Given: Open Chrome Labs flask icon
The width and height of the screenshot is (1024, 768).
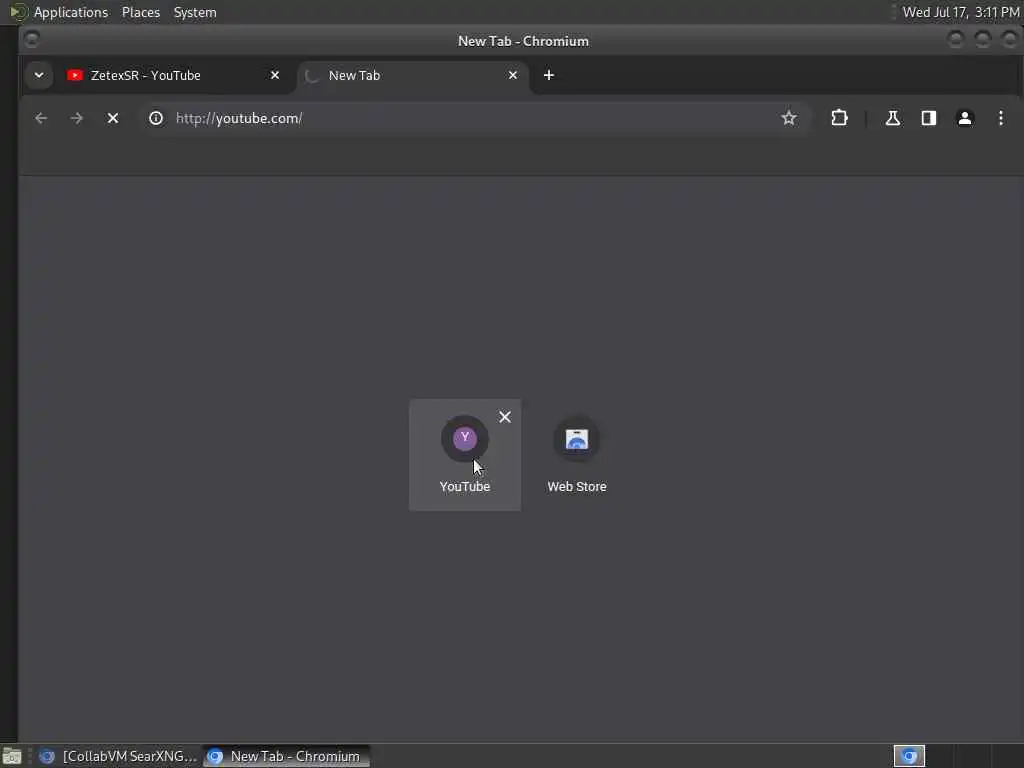Looking at the screenshot, I should pos(893,118).
